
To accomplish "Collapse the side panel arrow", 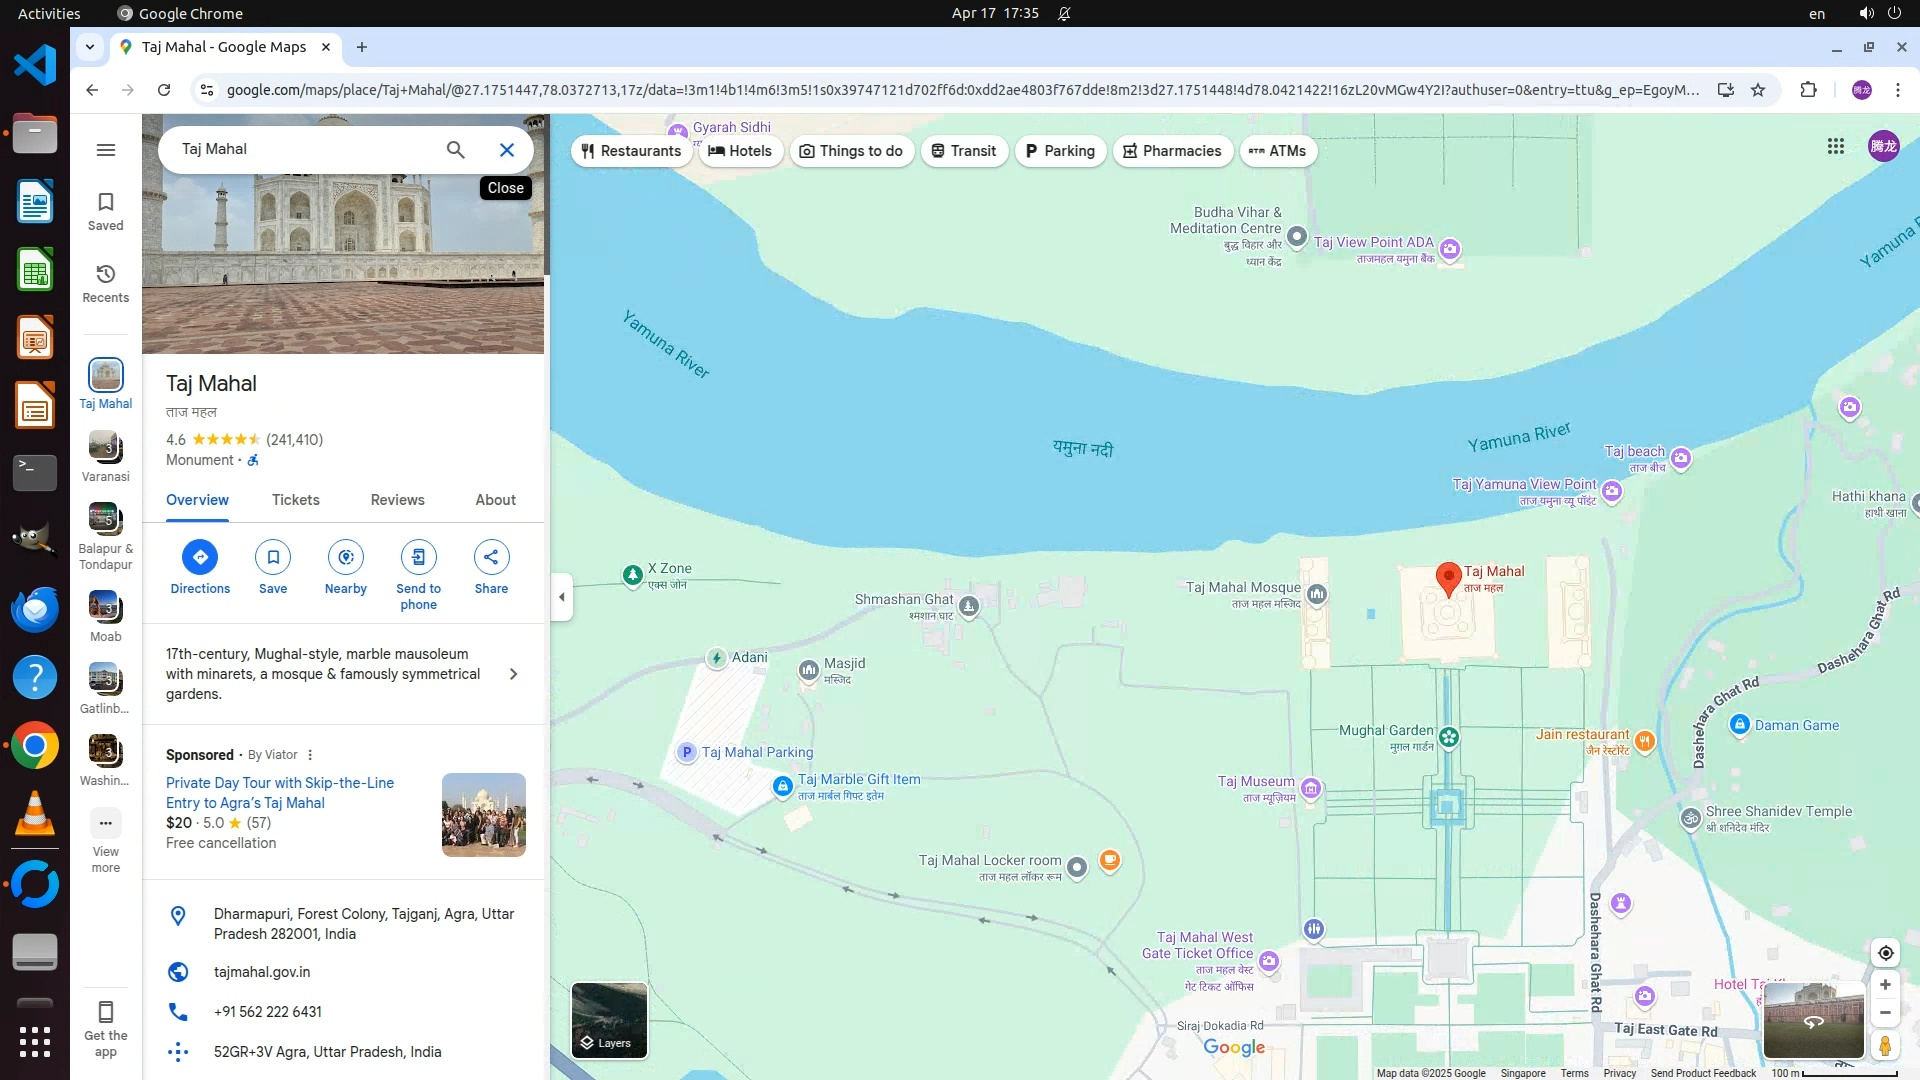I will pyautogui.click(x=562, y=597).
